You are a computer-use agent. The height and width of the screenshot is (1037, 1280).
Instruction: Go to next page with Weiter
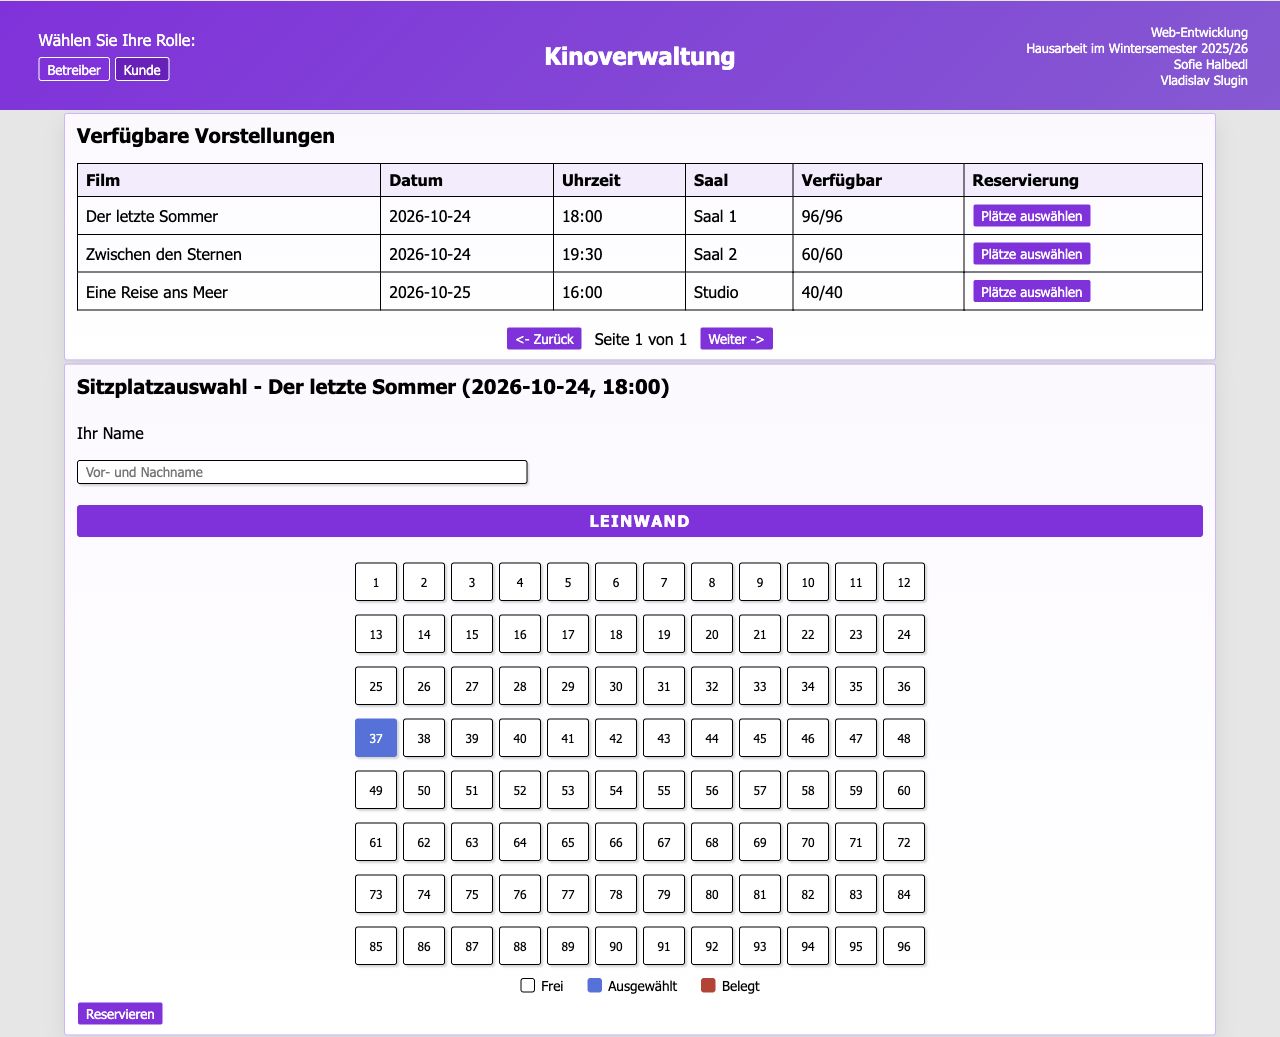pyautogui.click(x=736, y=339)
